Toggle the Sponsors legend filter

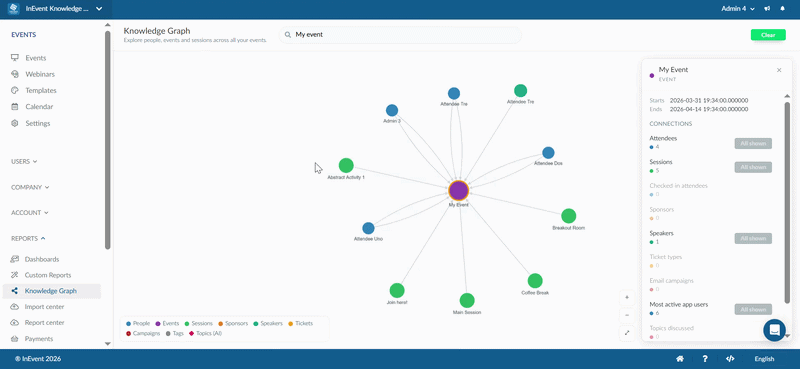tap(233, 324)
